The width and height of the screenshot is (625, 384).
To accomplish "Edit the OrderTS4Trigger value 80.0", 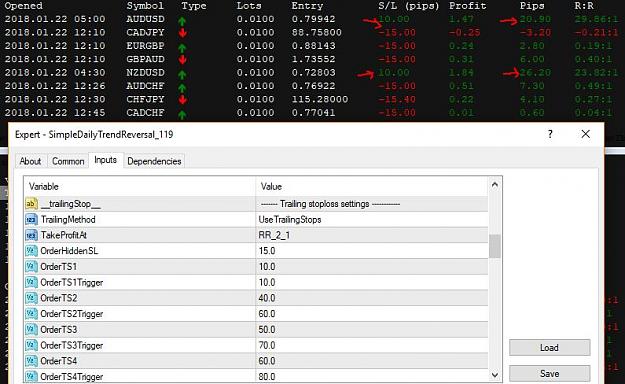I will pos(267,376).
